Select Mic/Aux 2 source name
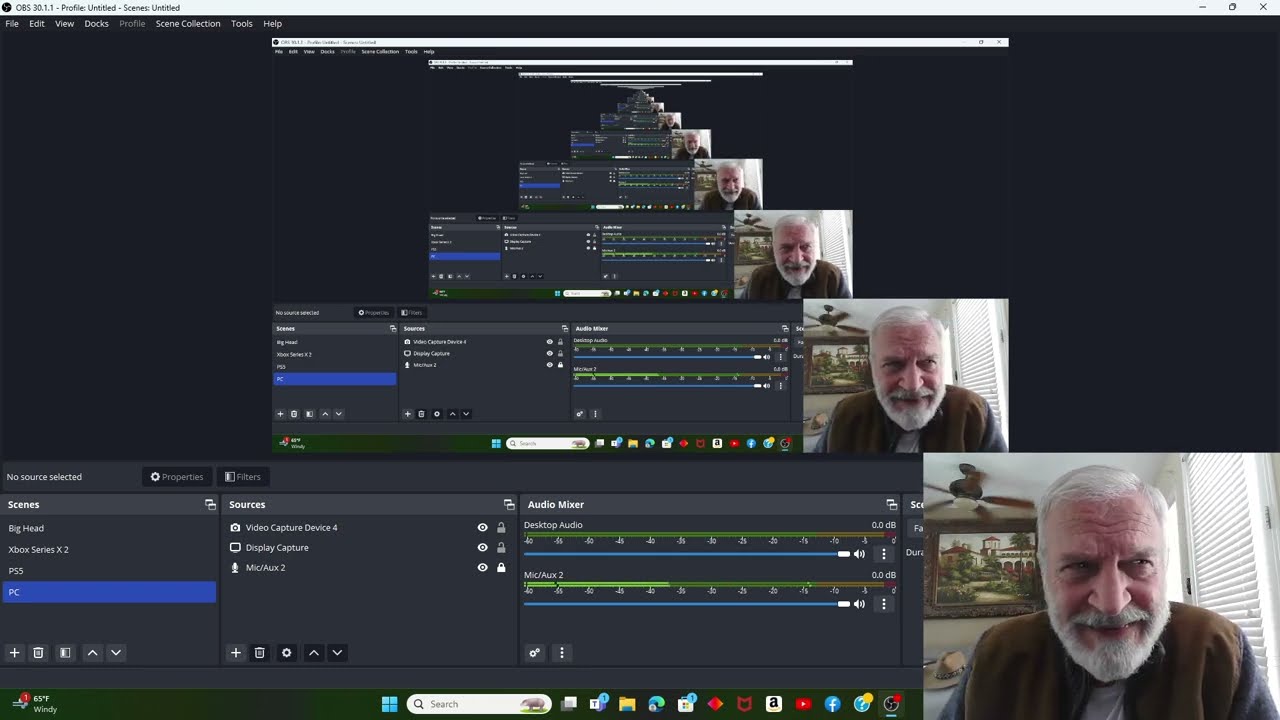1280x720 pixels. point(265,568)
